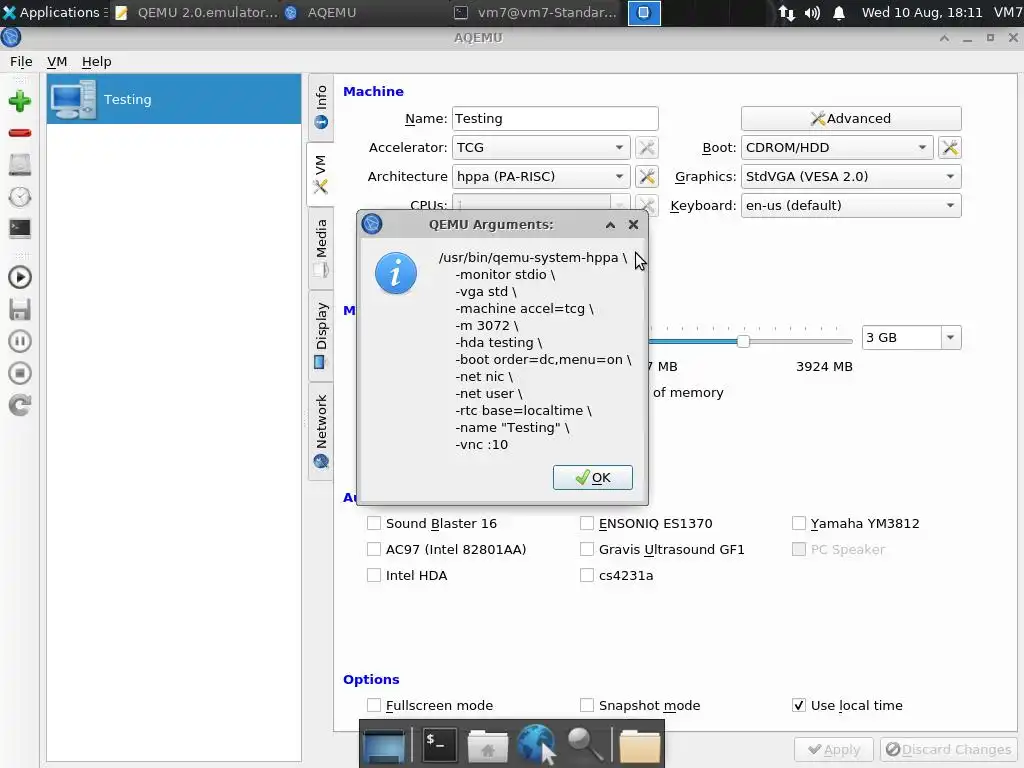Viewport: 1024px width, 768px height.
Task: Start the VM with the play icon
Action: pyautogui.click(x=20, y=278)
